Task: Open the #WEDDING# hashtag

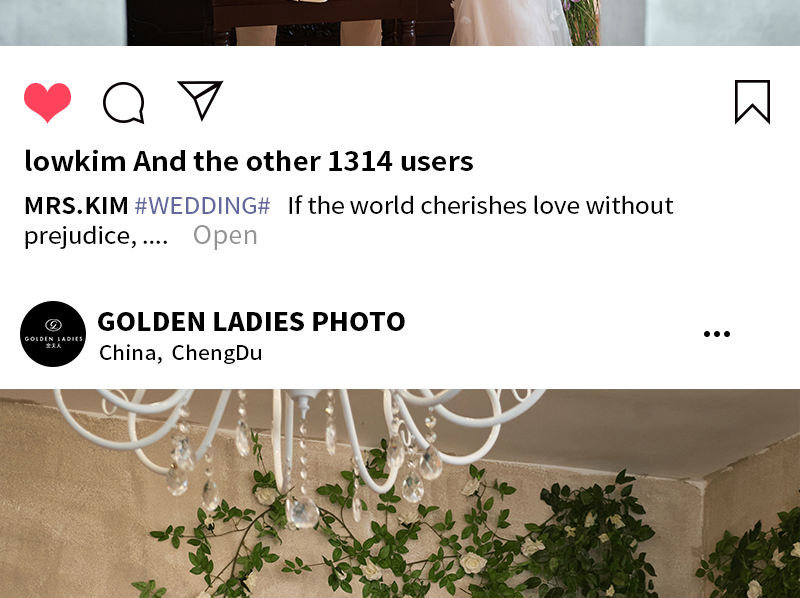Action: (202, 206)
